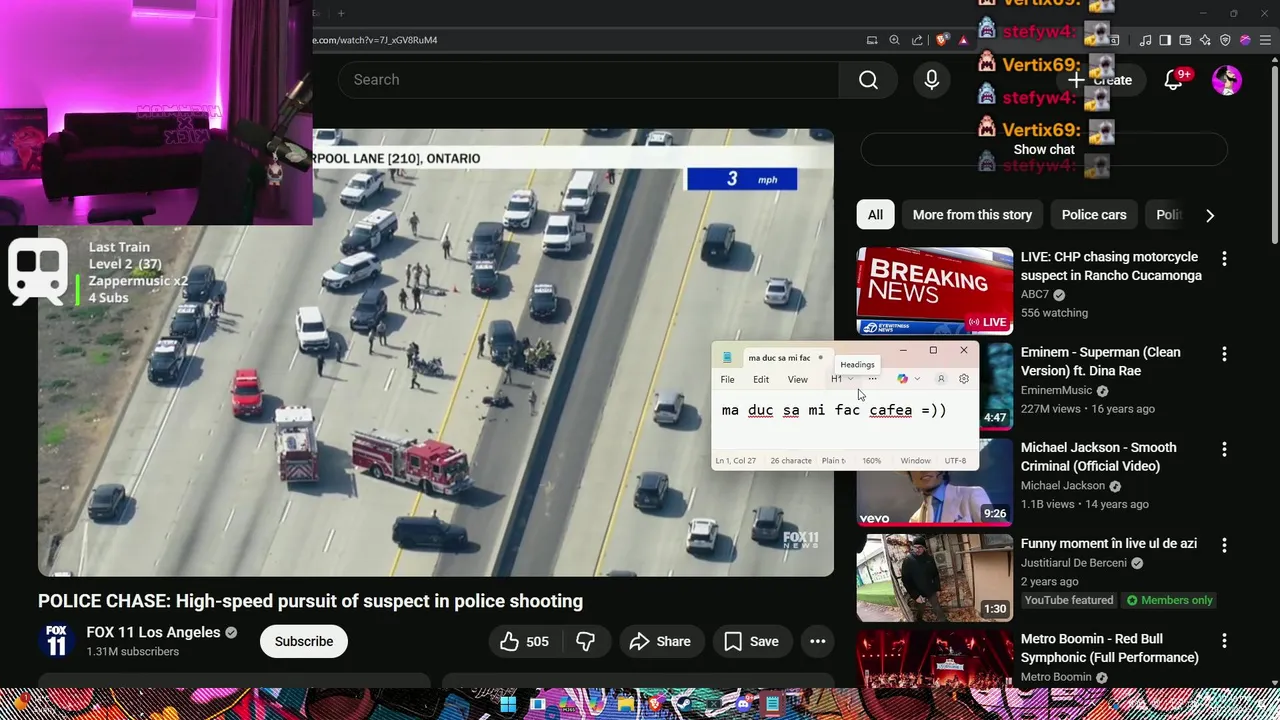Open Metro Boomin Red Bull Symphonic title
This screenshot has height=720, width=1280.
[1109, 648]
